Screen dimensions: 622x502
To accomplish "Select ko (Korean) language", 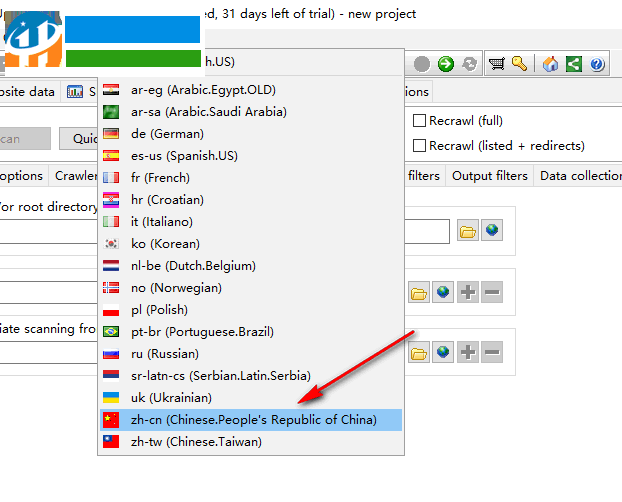I will tap(251, 244).
